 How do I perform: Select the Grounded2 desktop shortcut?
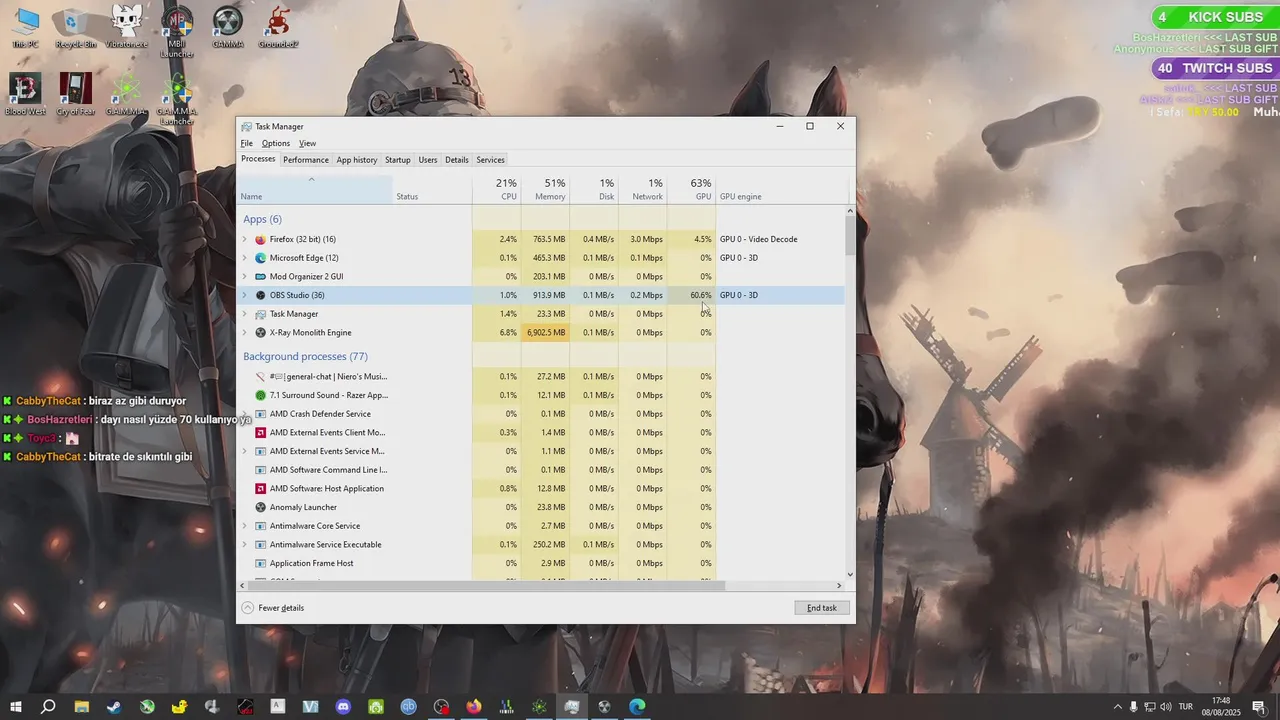(x=278, y=27)
